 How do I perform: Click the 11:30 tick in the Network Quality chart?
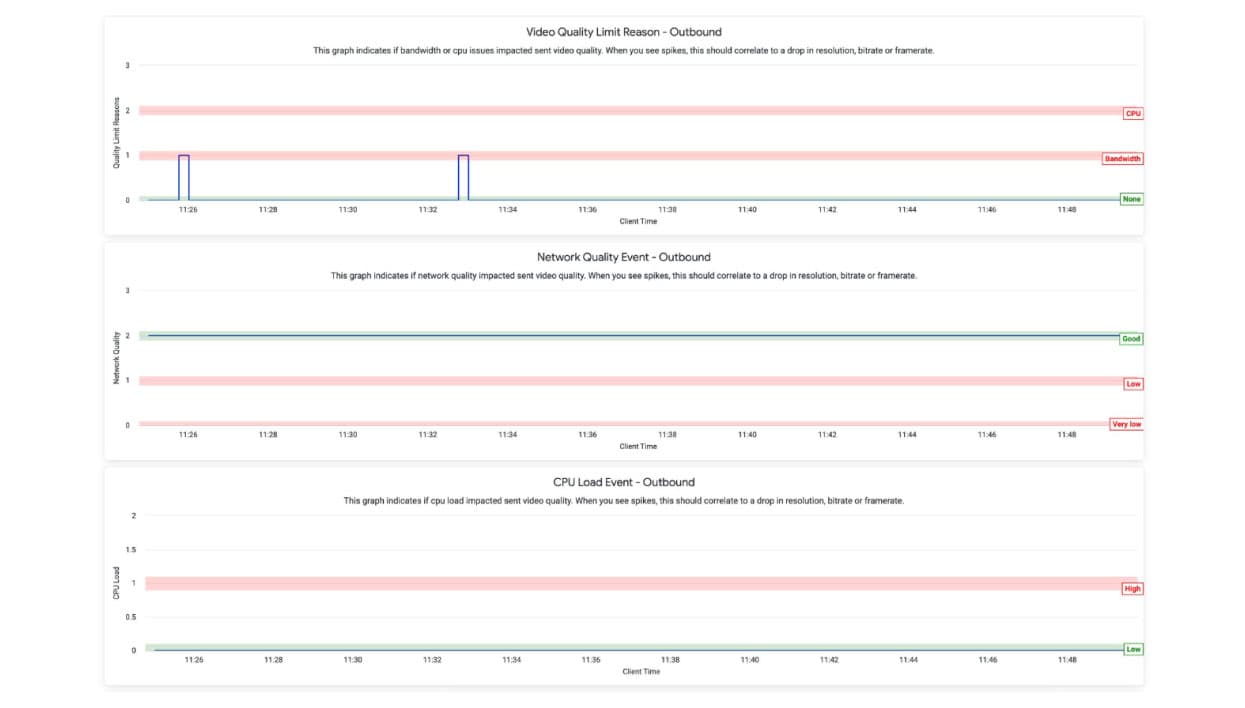coord(348,435)
